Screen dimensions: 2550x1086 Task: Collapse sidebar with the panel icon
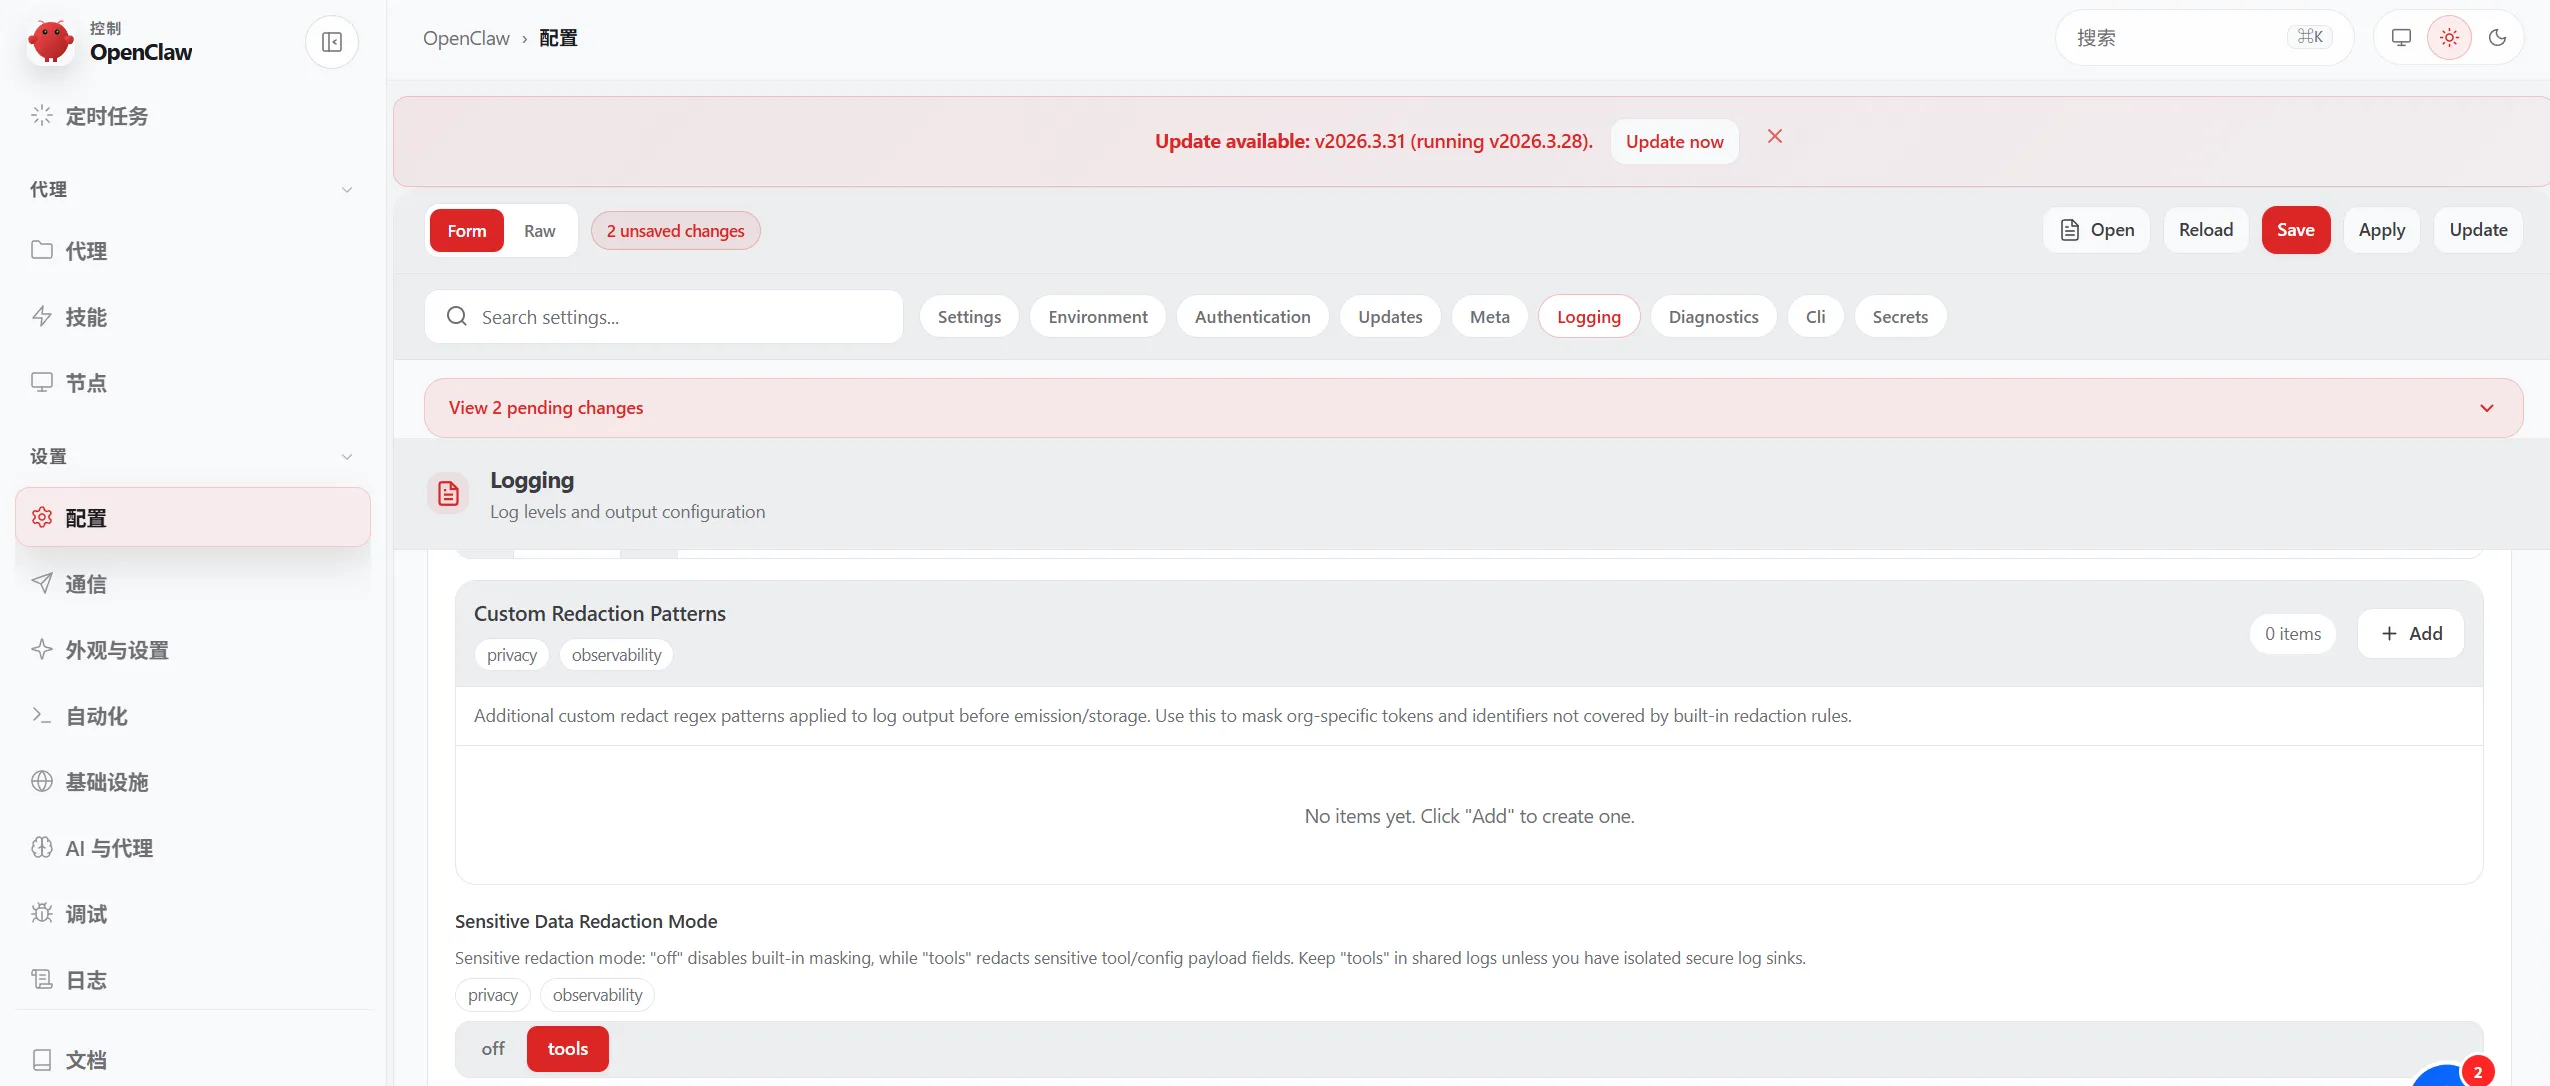click(x=332, y=42)
